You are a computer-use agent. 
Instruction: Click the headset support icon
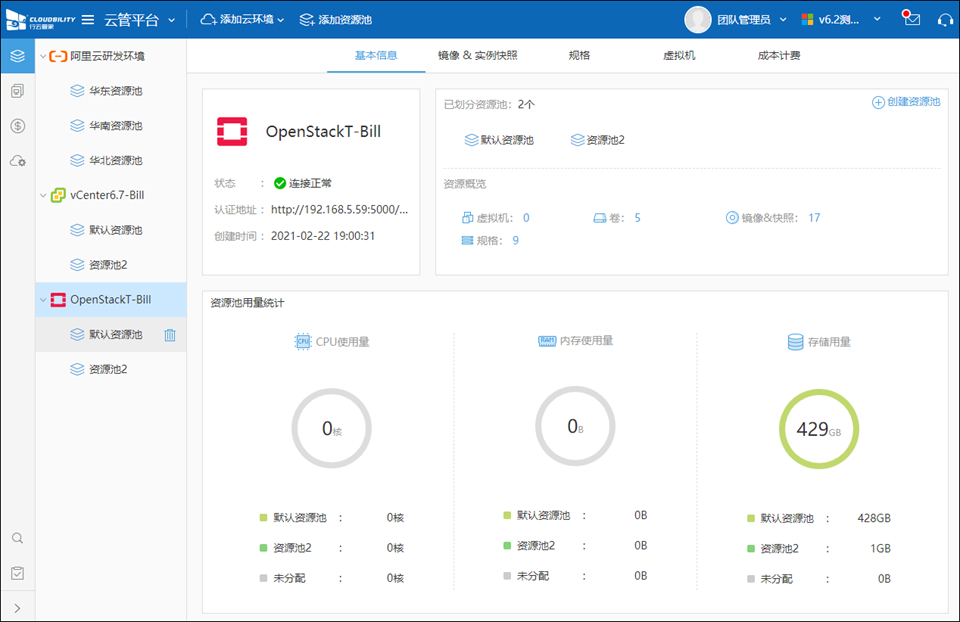944,20
